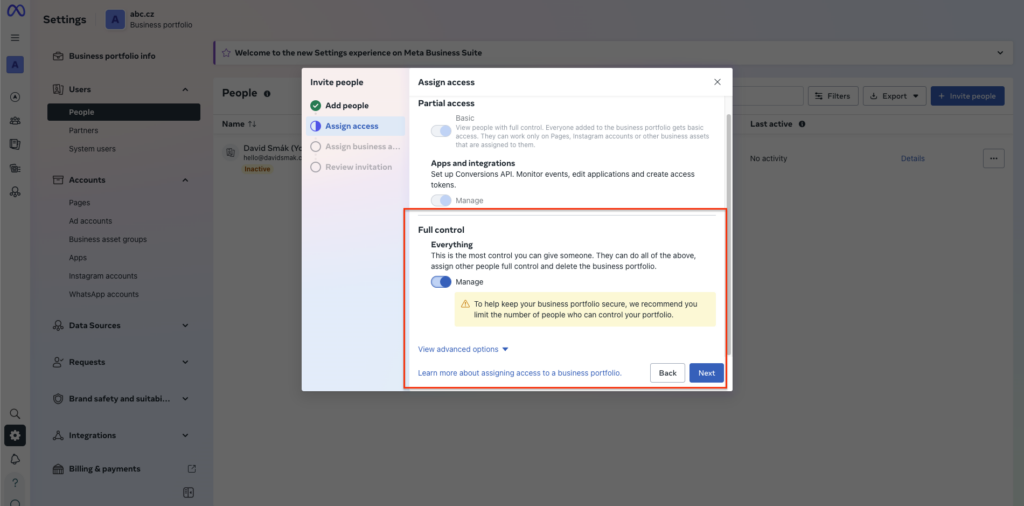The width and height of the screenshot is (1024, 506).
Task: Click the Data Sources icon
Action: [58, 325]
